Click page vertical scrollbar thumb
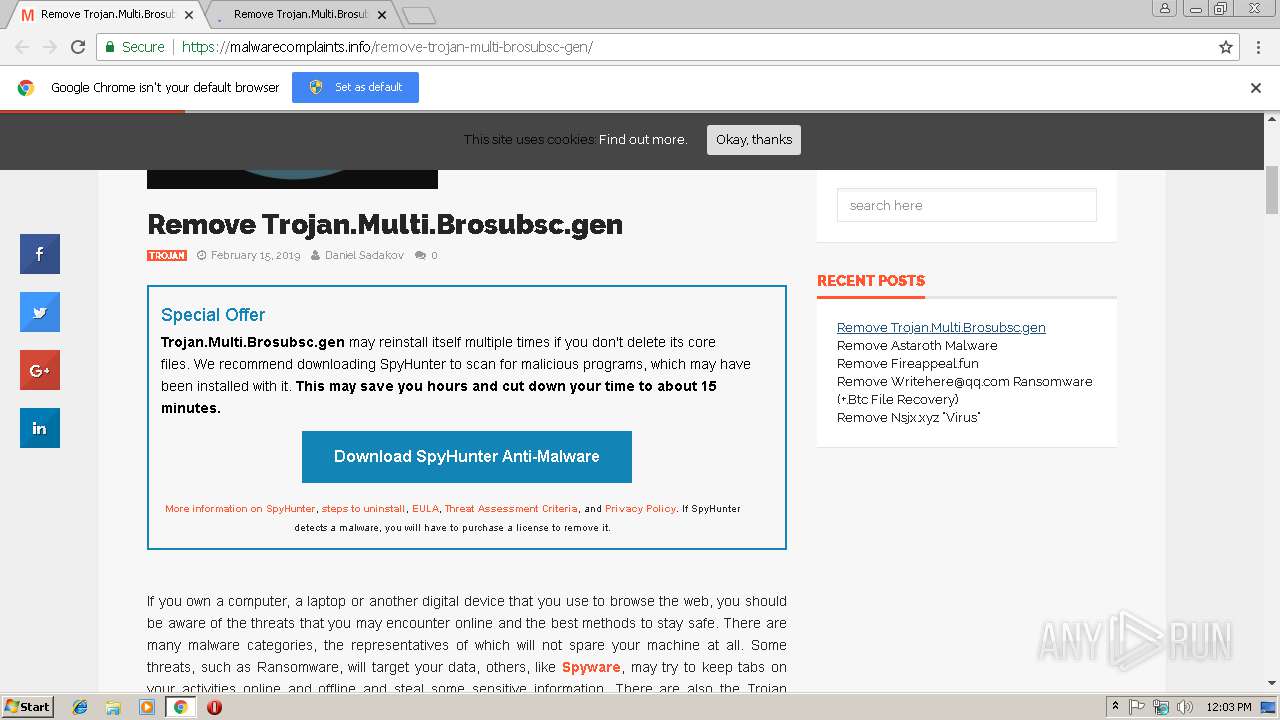Image resolution: width=1280 pixels, height=720 pixels. click(x=1272, y=190)
